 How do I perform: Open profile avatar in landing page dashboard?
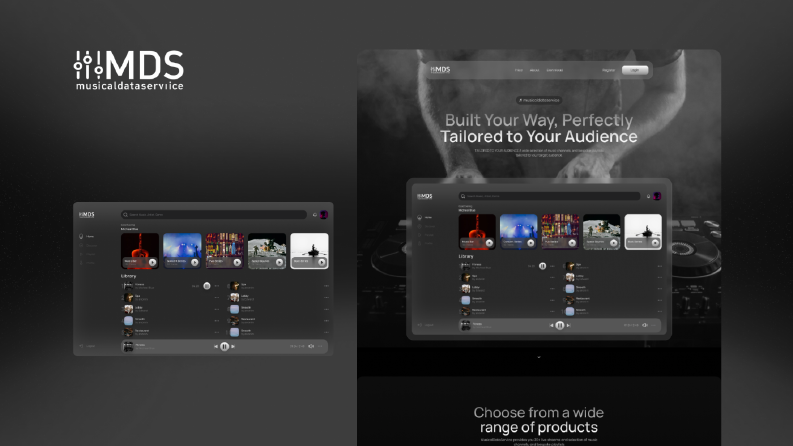click(657, 196)
